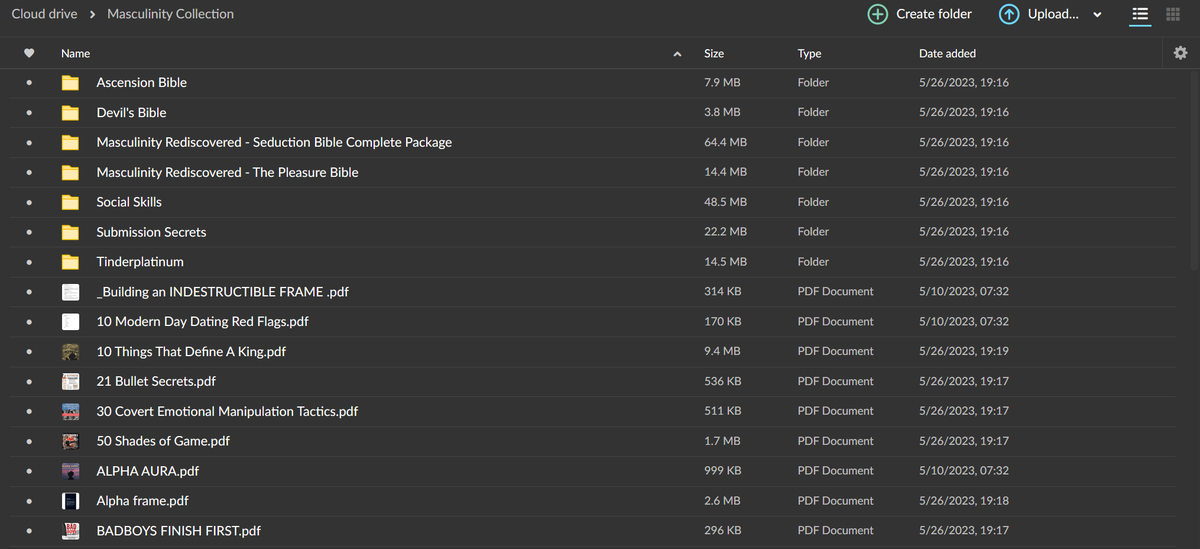Select the Tinderplatinum folder name
The height and width of the screenshot is (549, 1200).
pyautogui.click(x=140, y=262)
